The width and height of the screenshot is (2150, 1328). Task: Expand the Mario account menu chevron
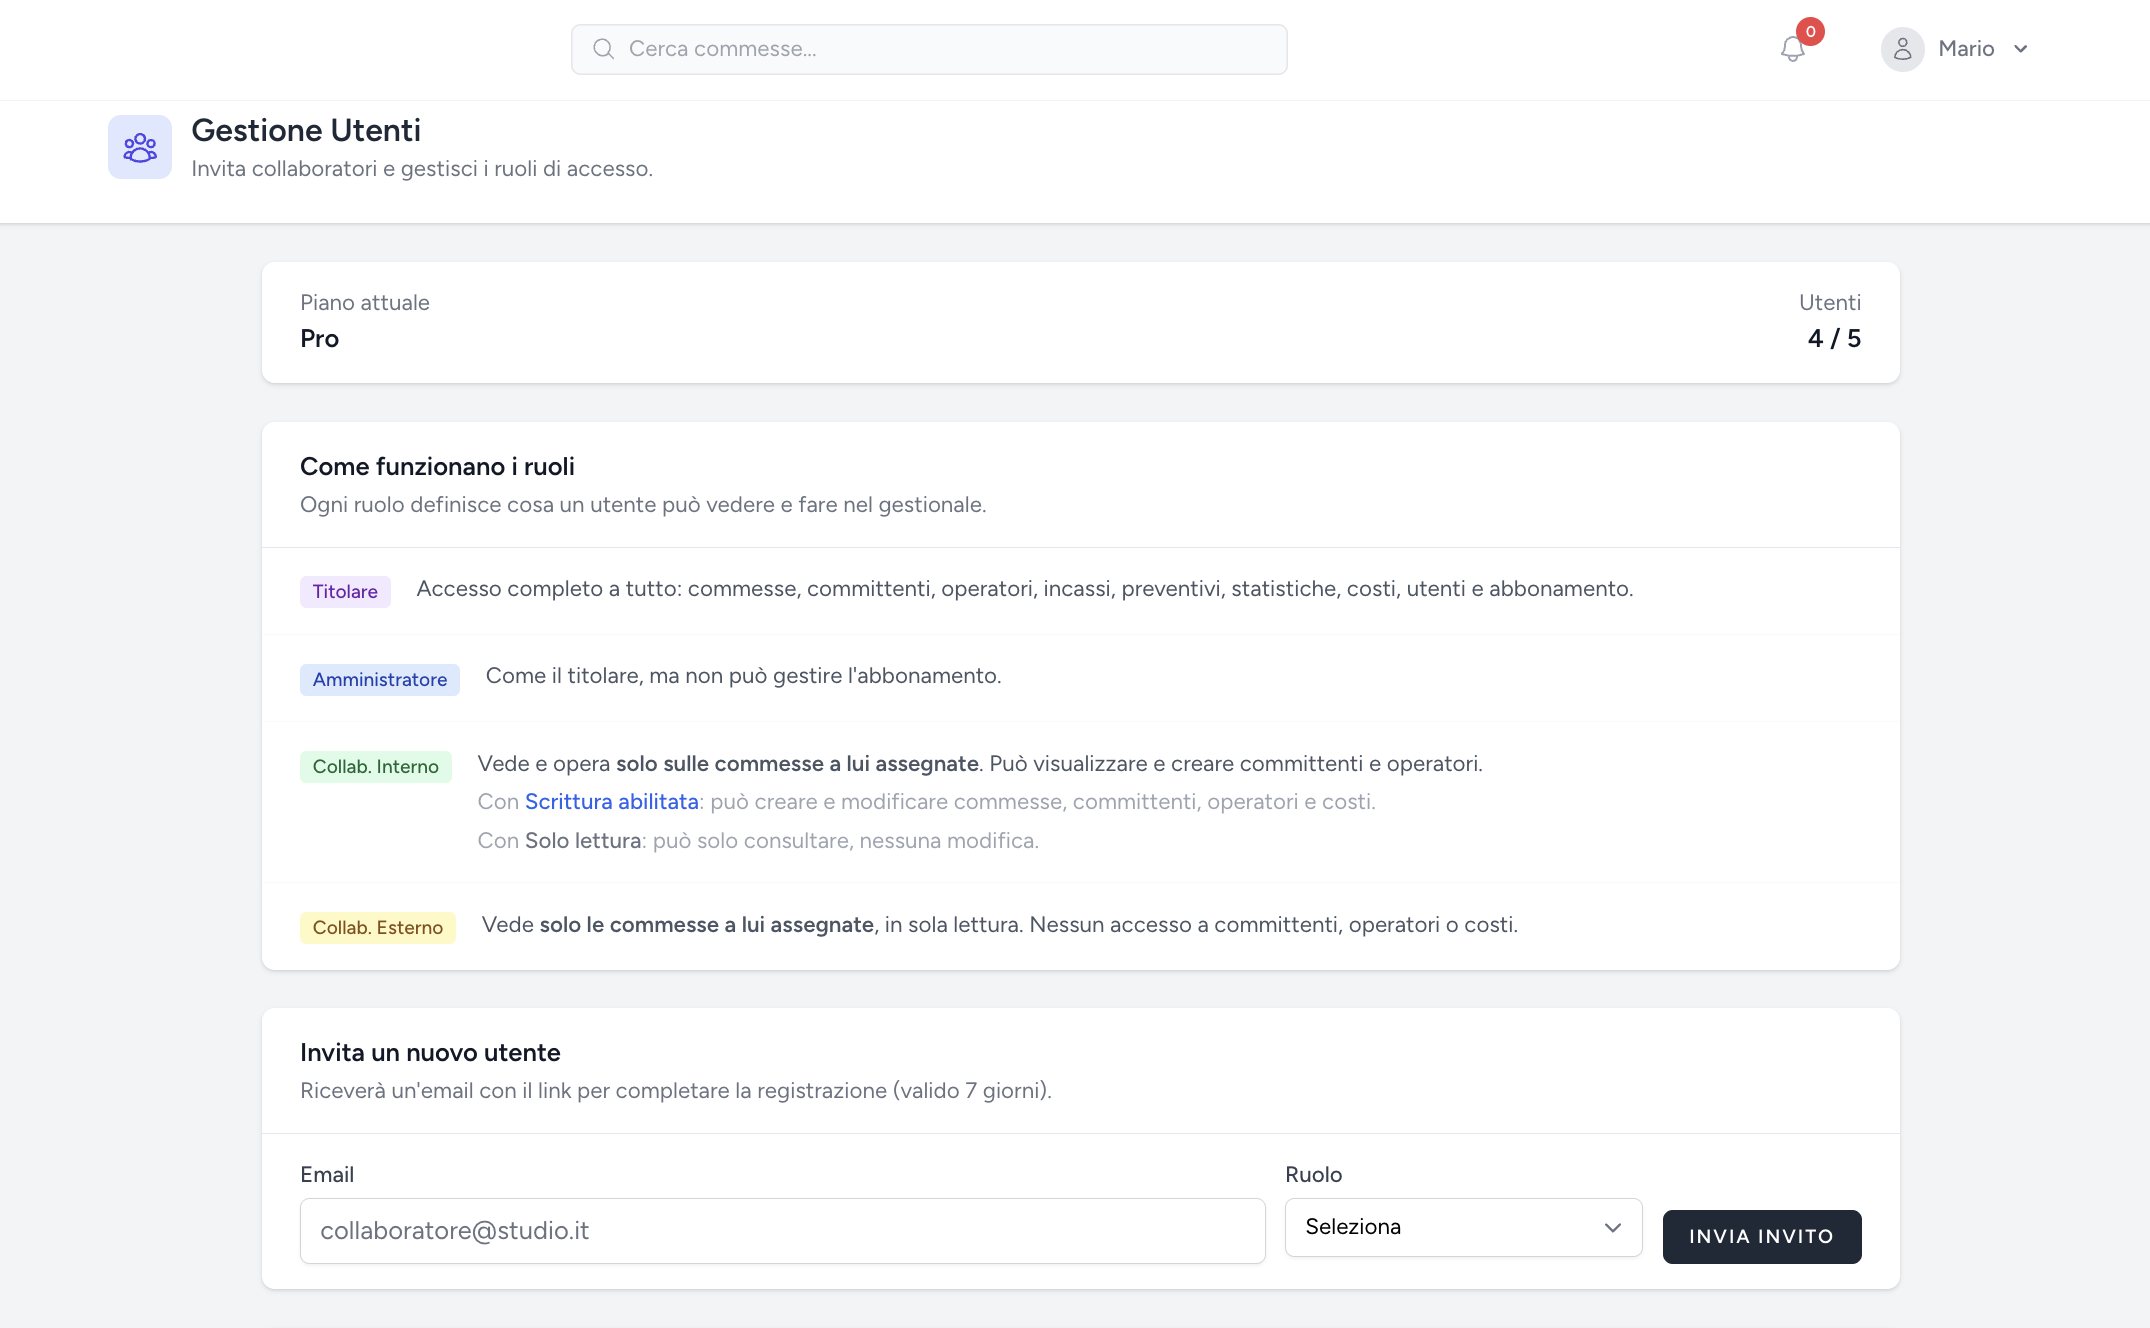click(x=2020, y=49)
